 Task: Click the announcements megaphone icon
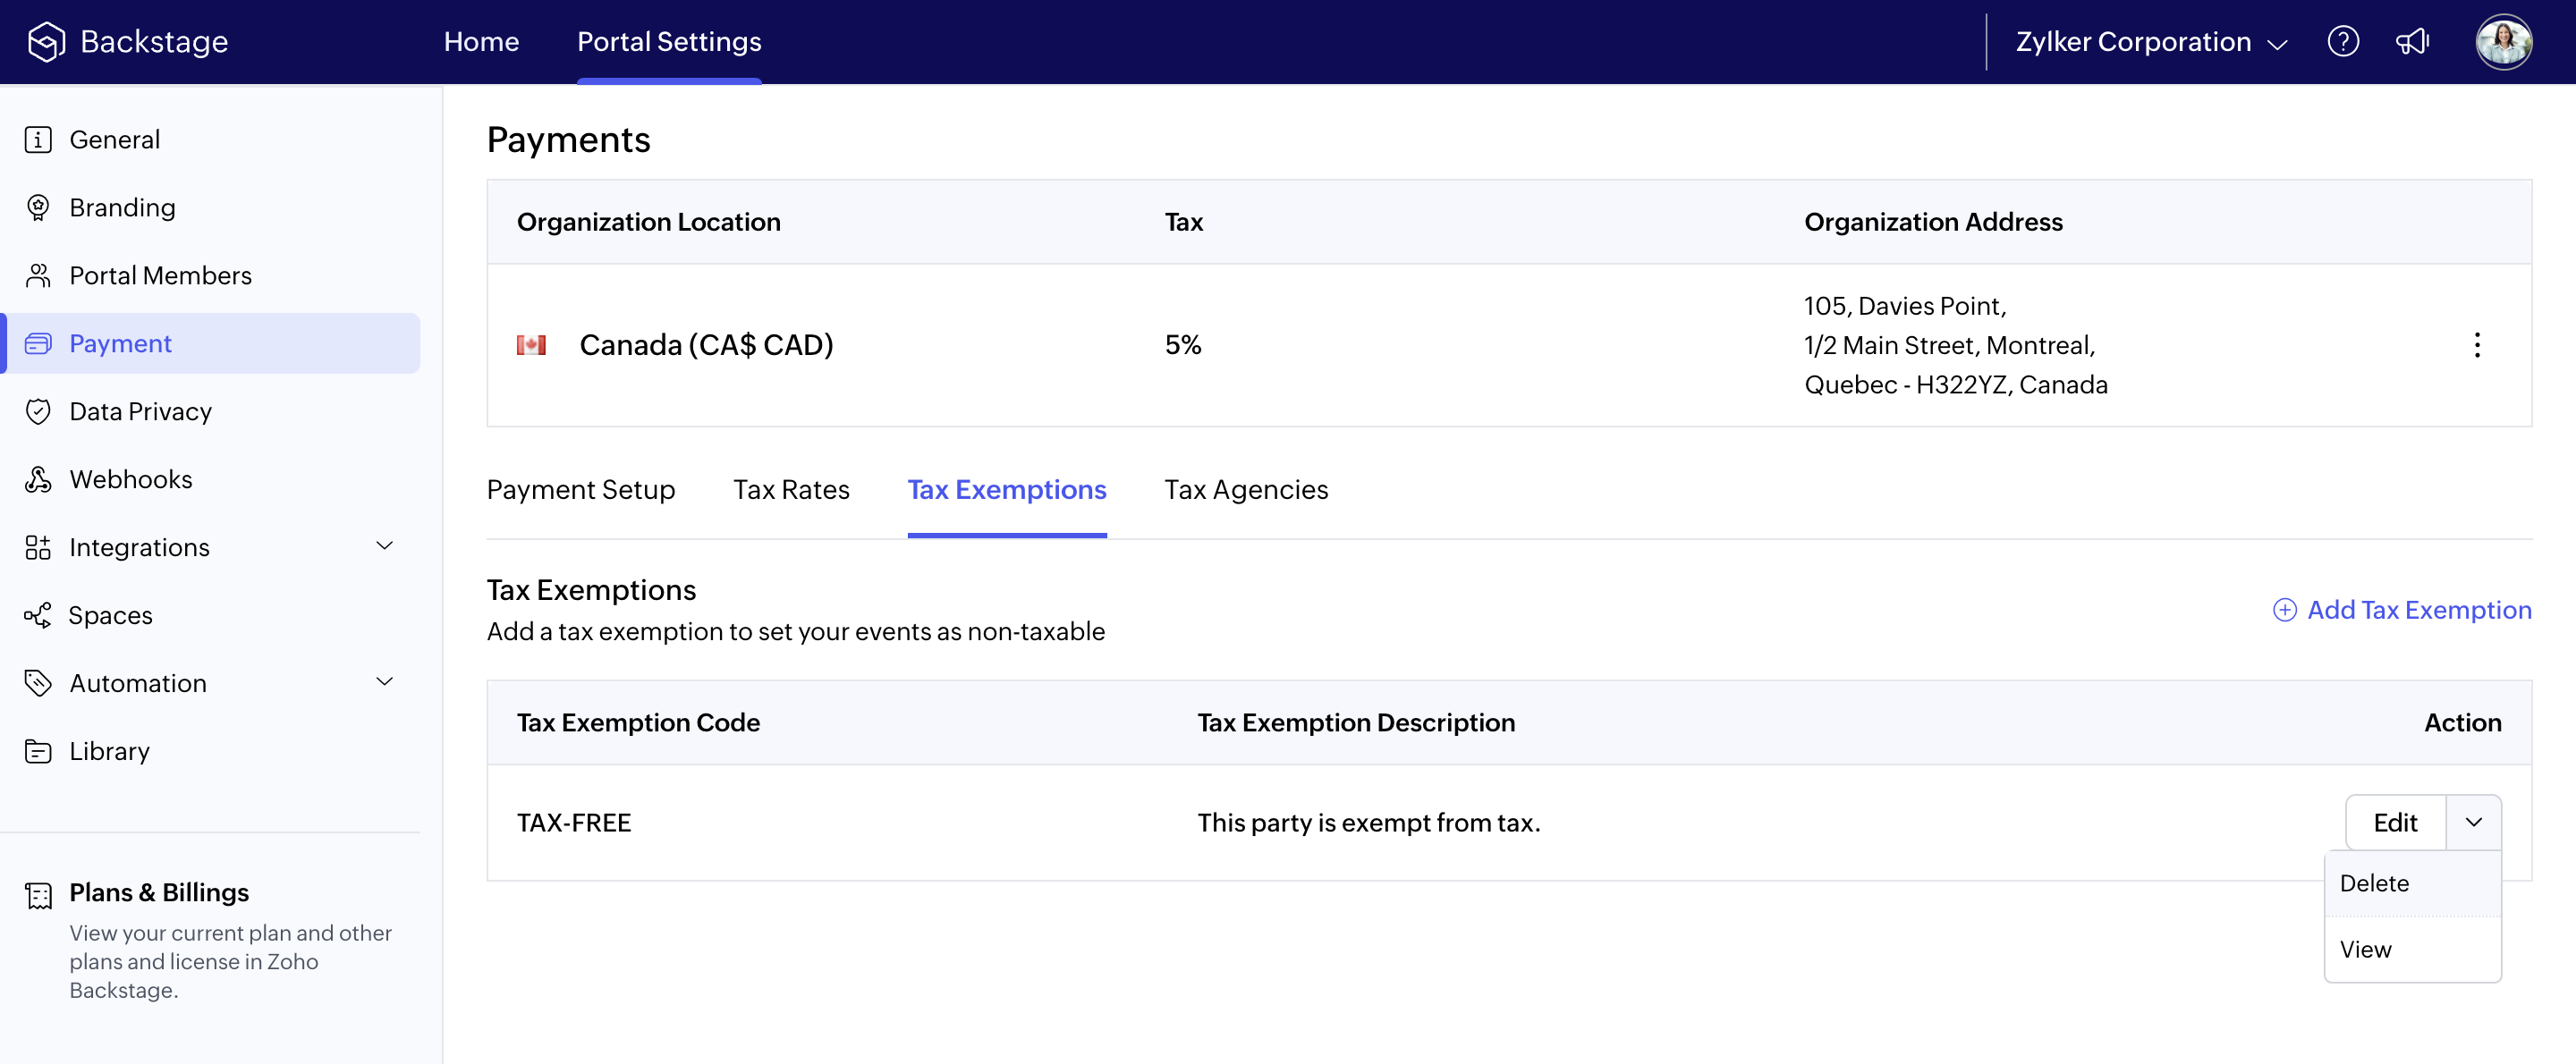[2412, 42]
